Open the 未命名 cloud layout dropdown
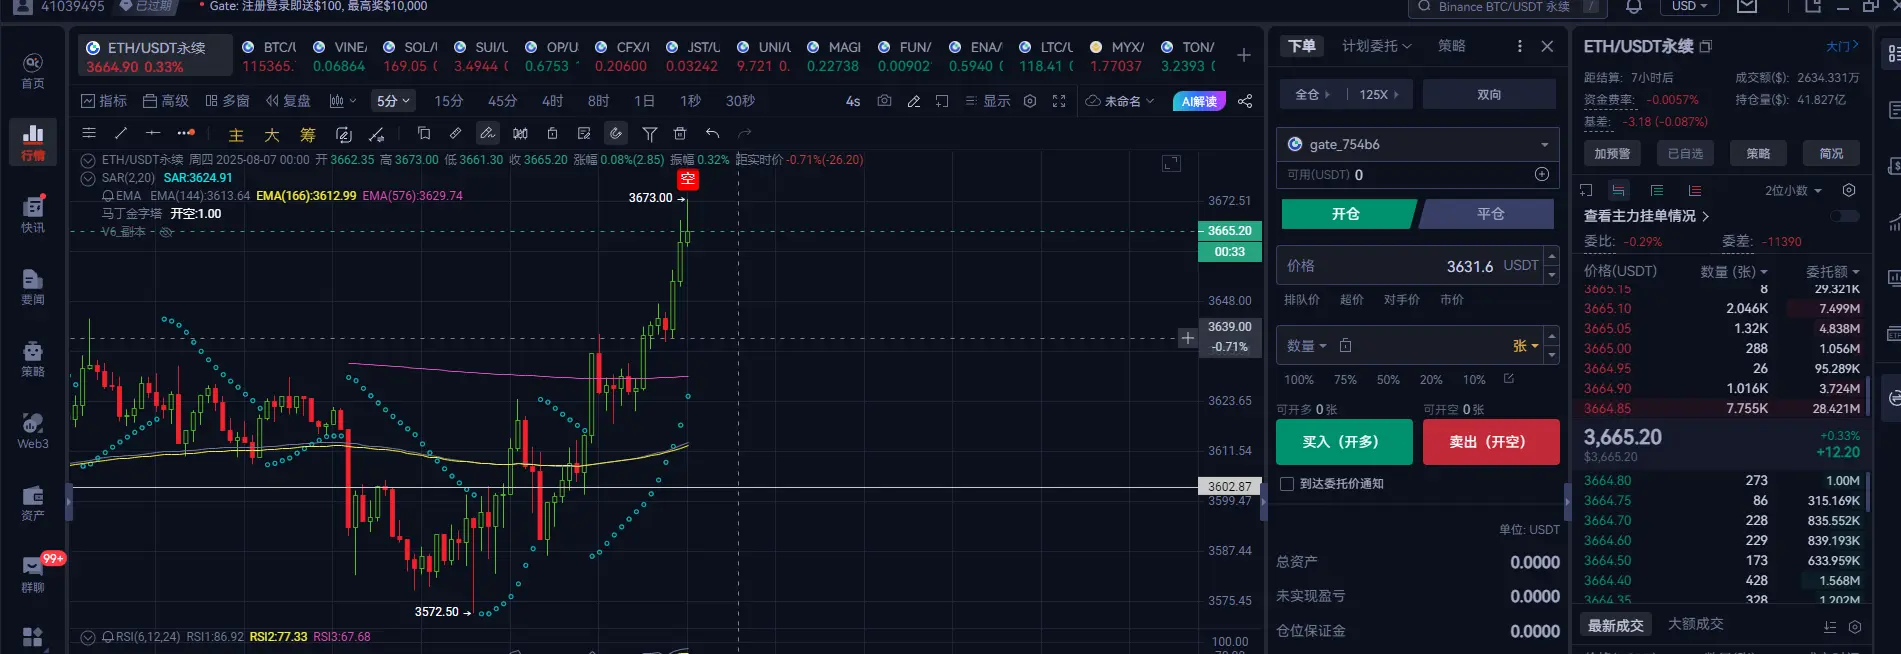Image resolution: width=1901 pixels, height=654 pixels. (1120, 101)
